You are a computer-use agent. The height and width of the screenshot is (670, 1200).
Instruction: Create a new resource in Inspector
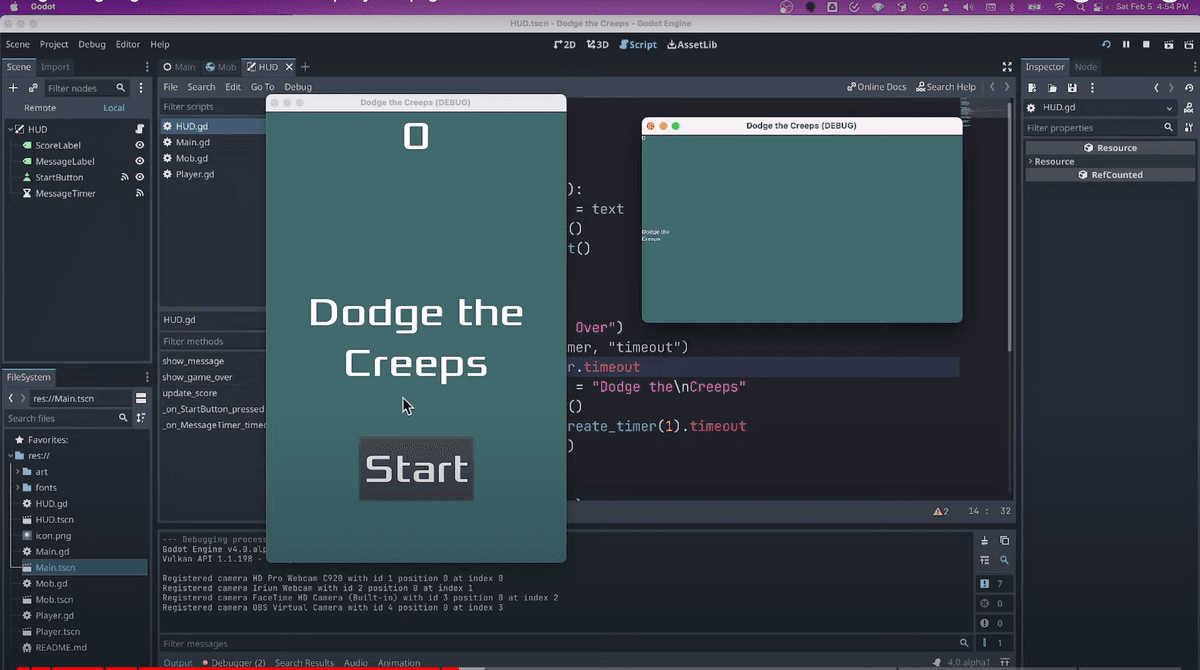tap(1033, 88)
